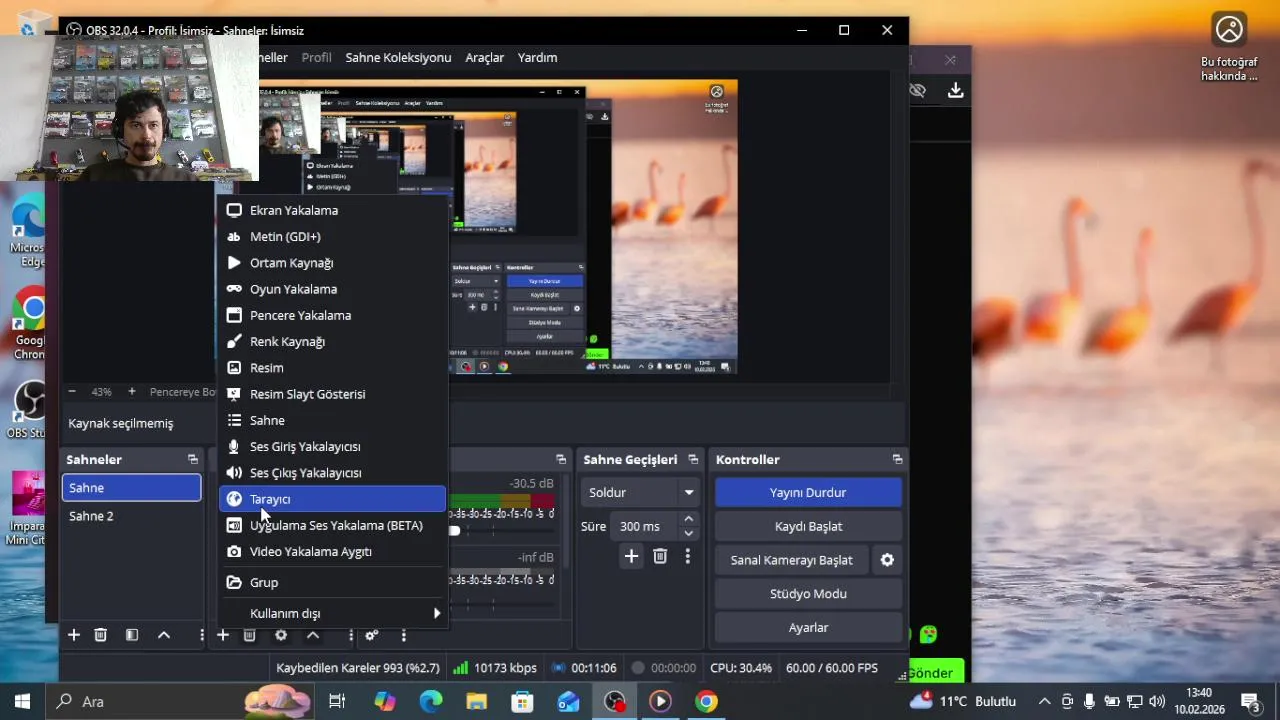
Task: Select the Sahne scene
Action: [x=132, y=488]
